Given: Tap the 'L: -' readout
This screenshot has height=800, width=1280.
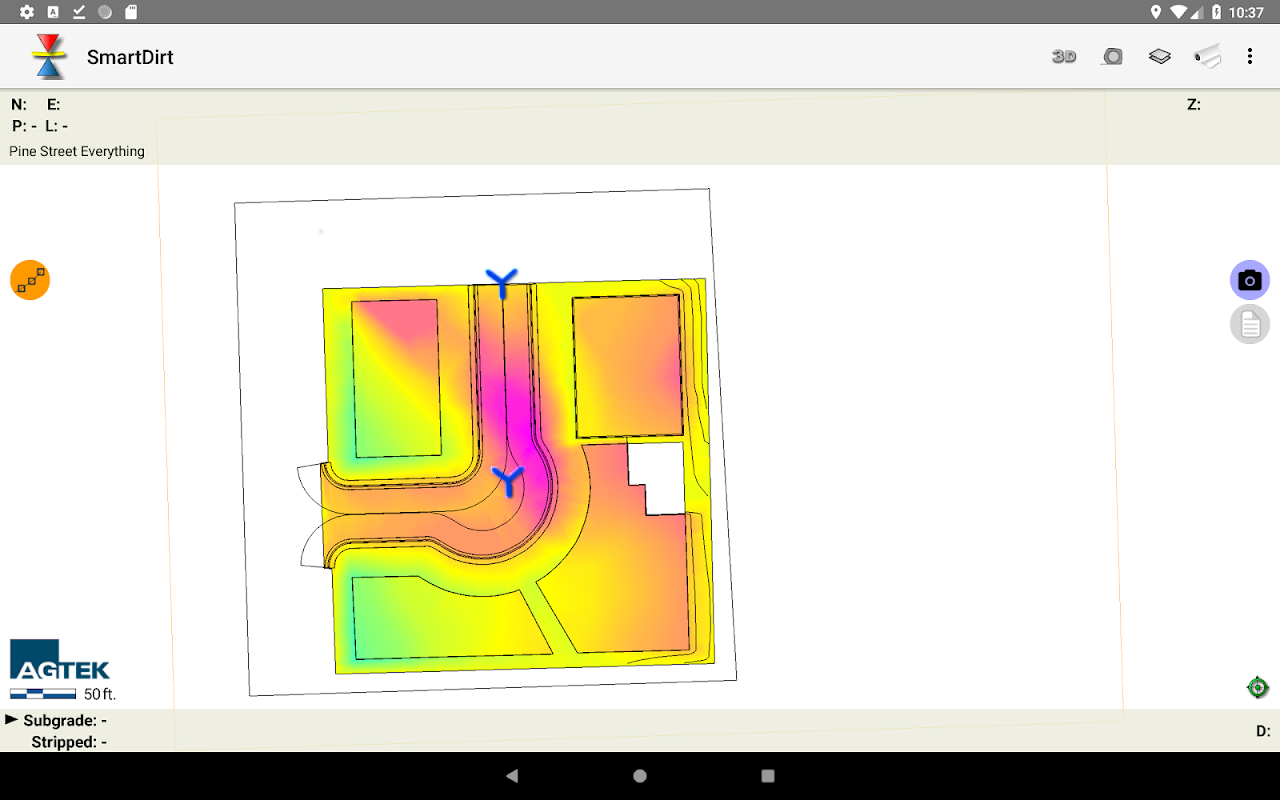Looking at the screenshot, I should 57,126.
